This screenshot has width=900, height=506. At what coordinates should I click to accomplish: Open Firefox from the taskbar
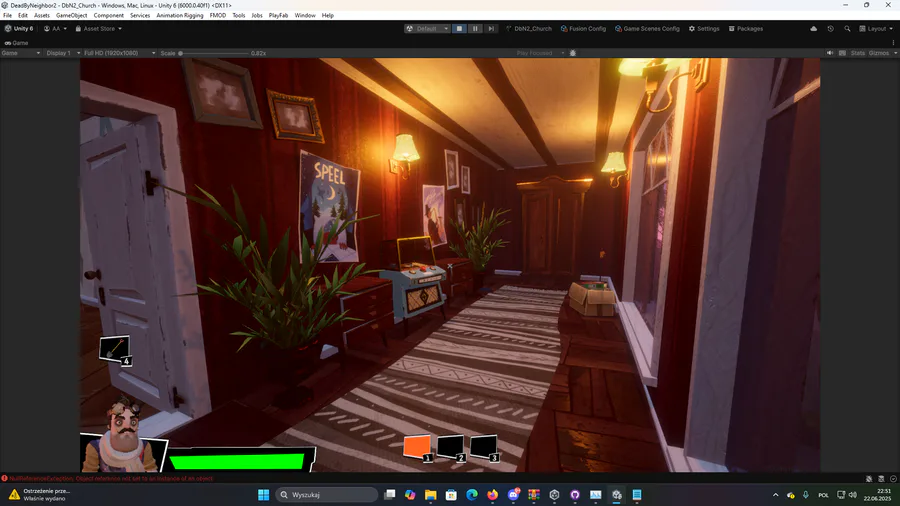pyautogui.click(x=492, y=495)
